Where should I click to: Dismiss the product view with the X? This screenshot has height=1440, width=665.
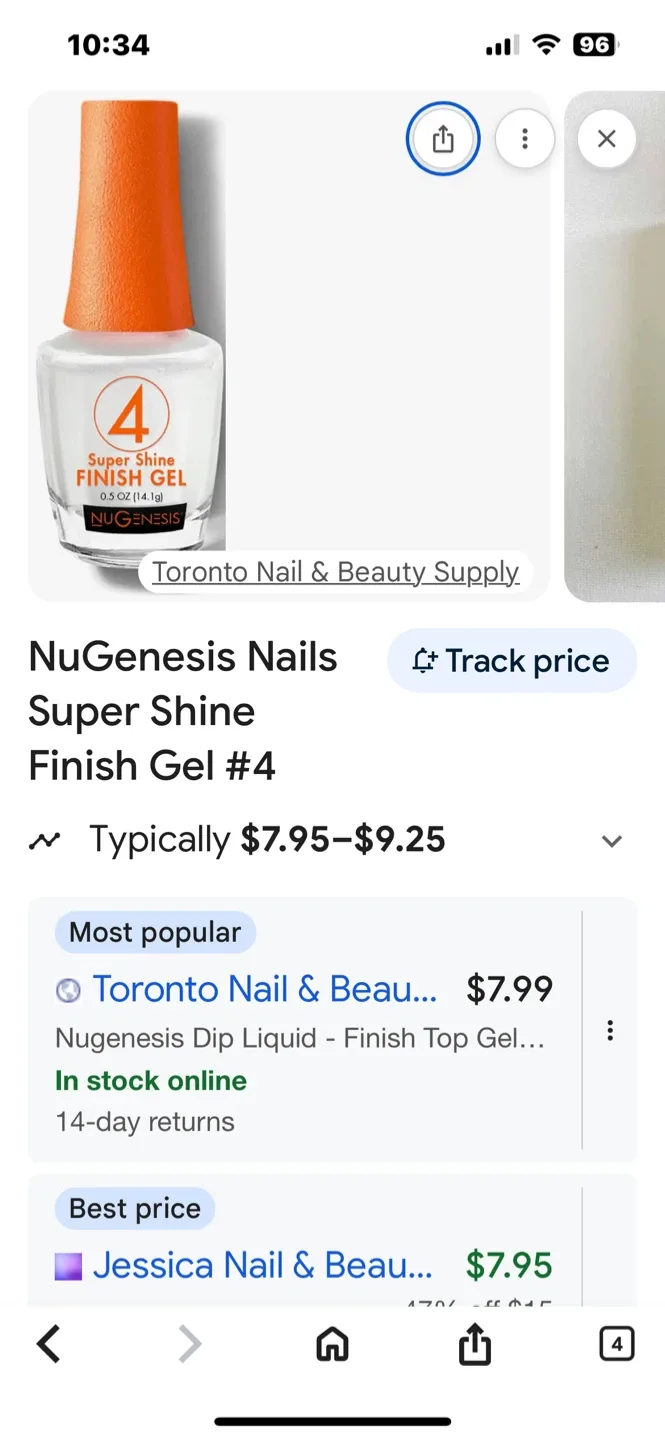click(606, 139)
